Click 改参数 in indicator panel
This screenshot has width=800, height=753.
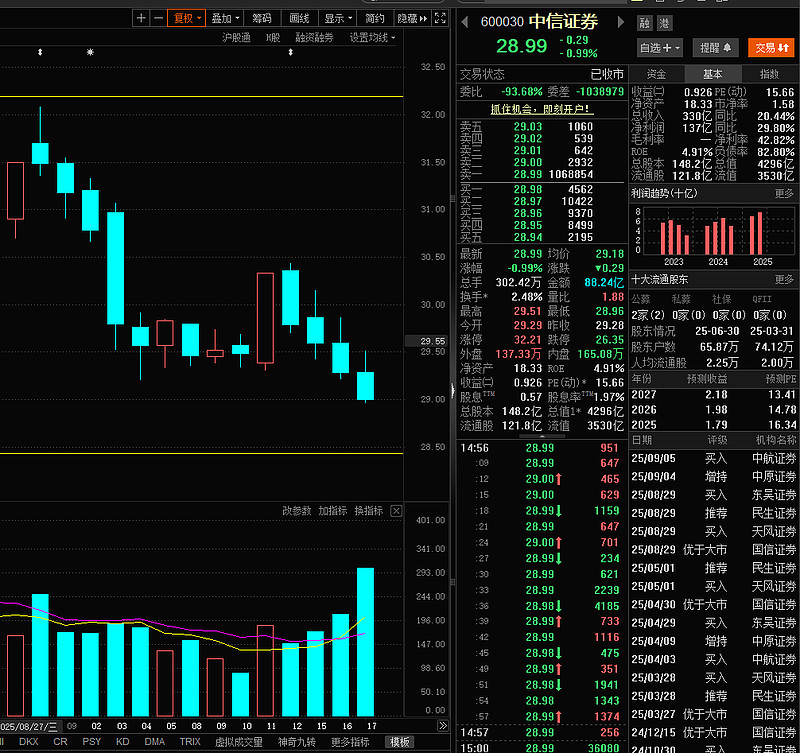click(x=296, y=511)
